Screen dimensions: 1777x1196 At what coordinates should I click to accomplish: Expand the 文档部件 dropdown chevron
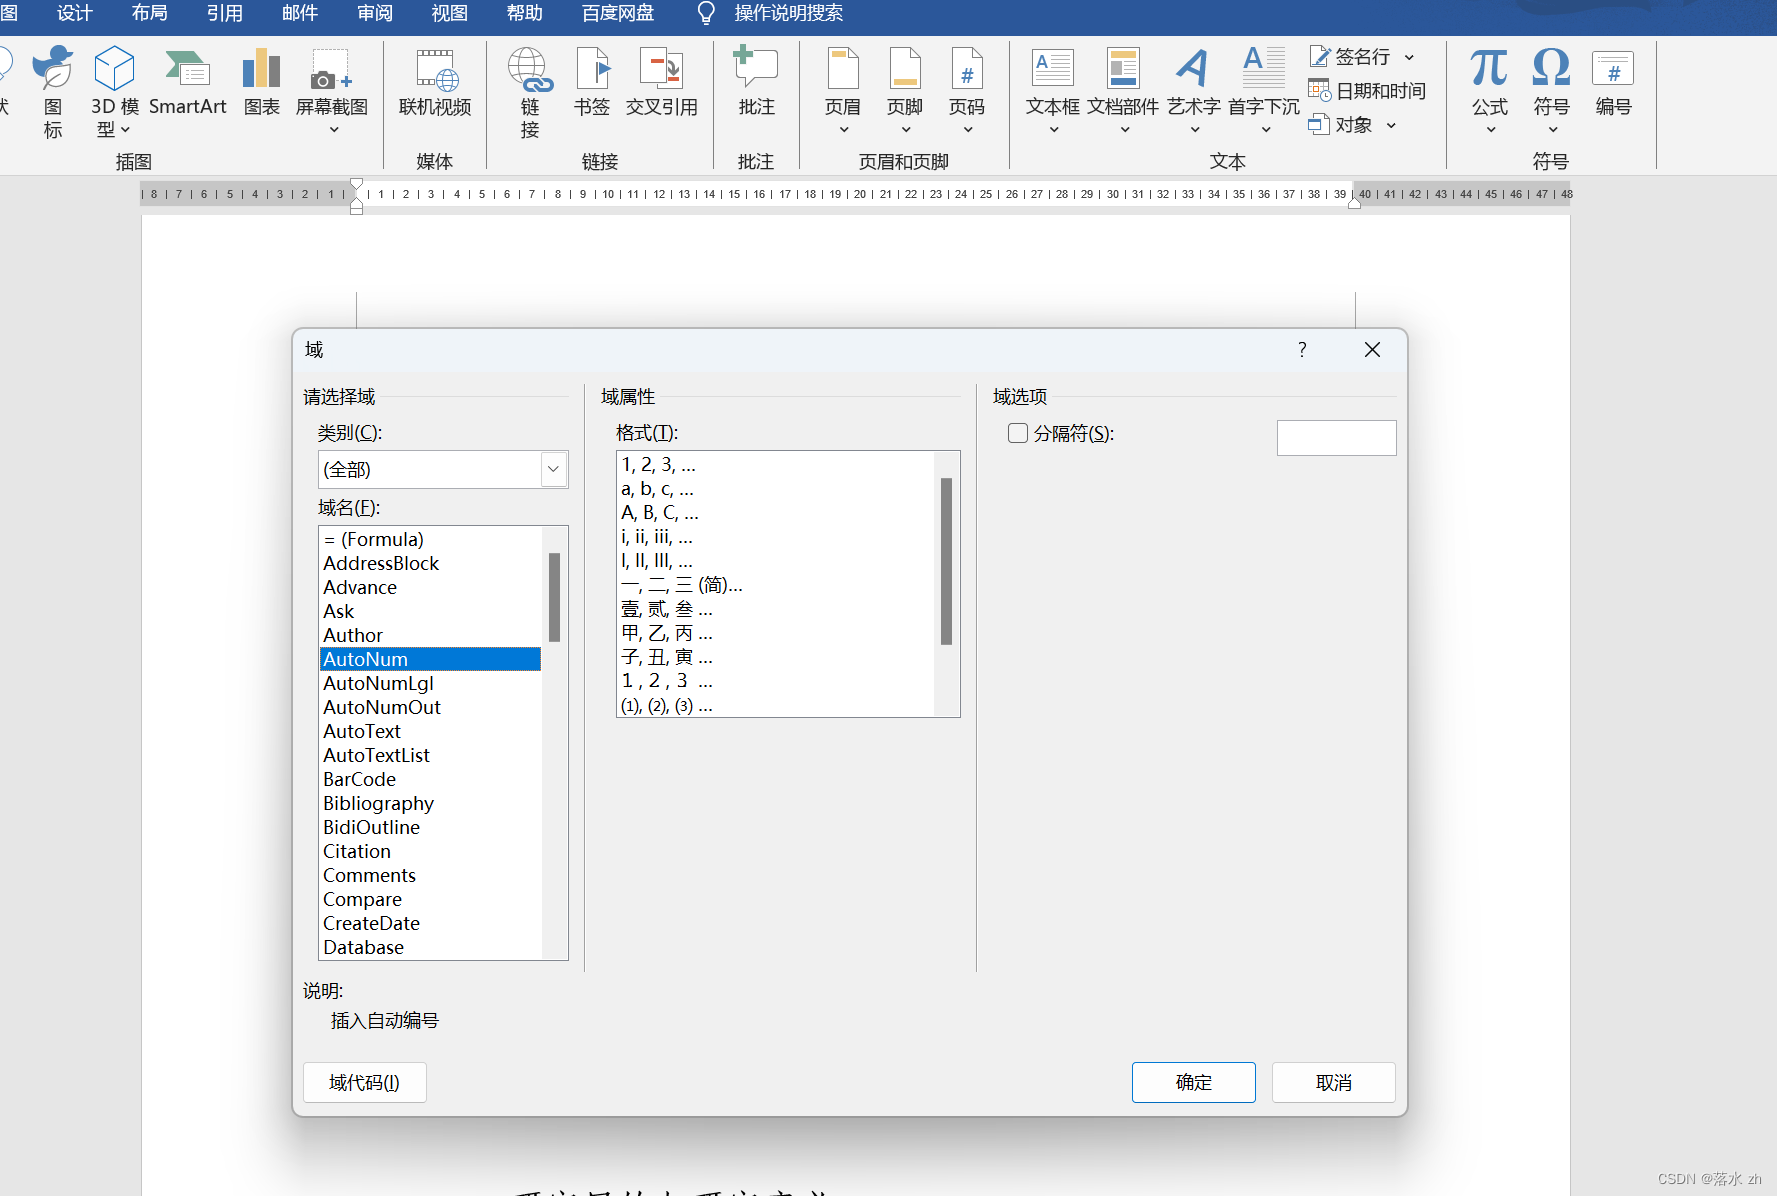point(1125,129)
